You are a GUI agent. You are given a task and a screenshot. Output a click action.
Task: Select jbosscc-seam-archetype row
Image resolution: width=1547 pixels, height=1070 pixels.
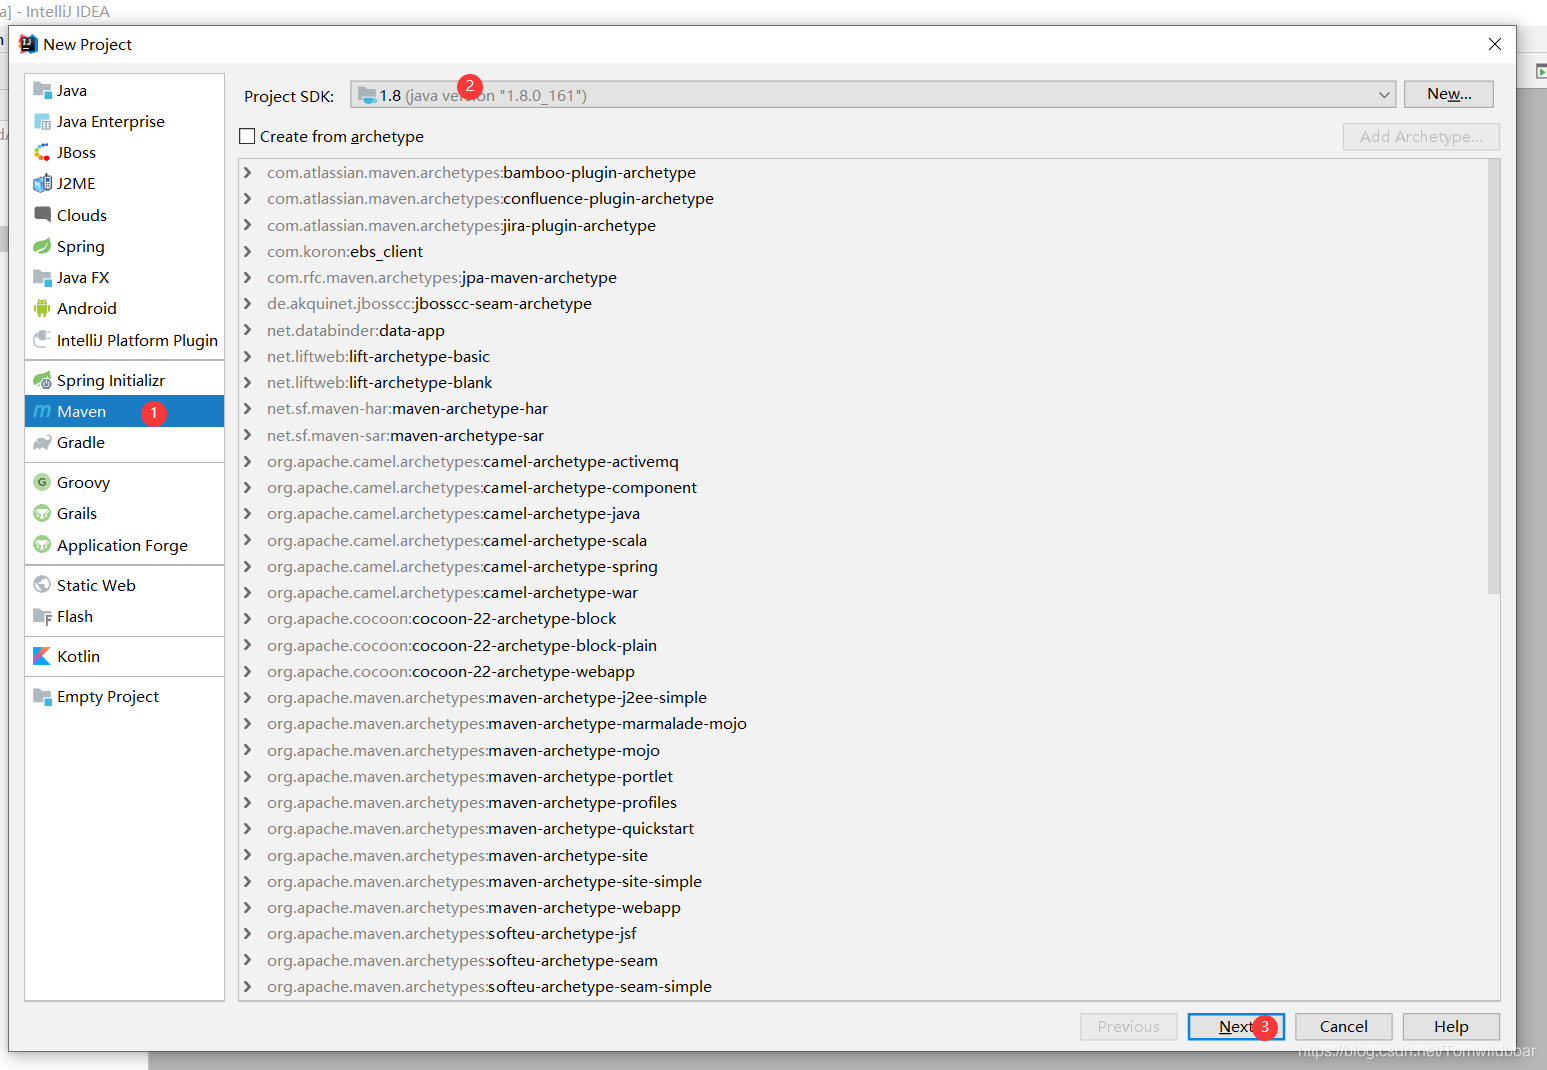pyautogui.click(x=863, y=304)
